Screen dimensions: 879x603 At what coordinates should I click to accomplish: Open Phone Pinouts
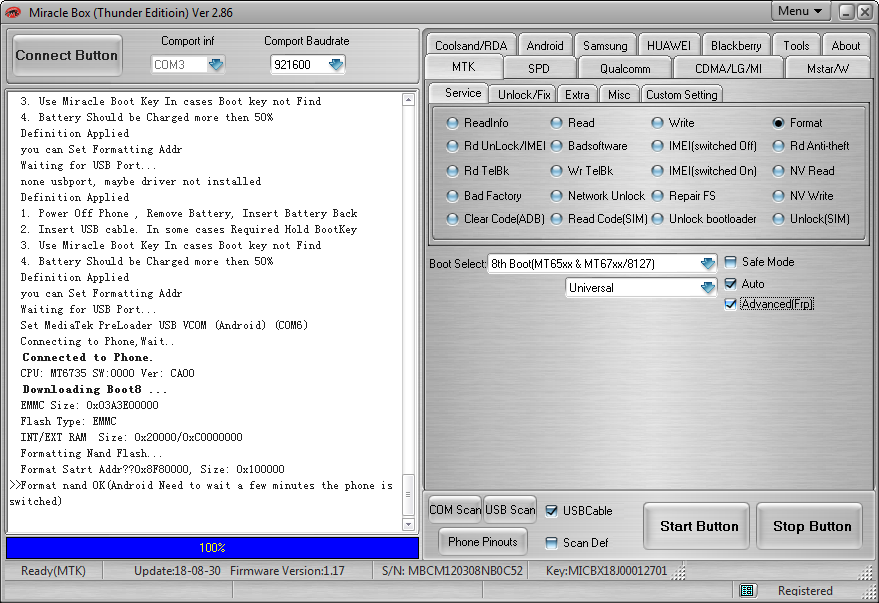tap(483, 542)
